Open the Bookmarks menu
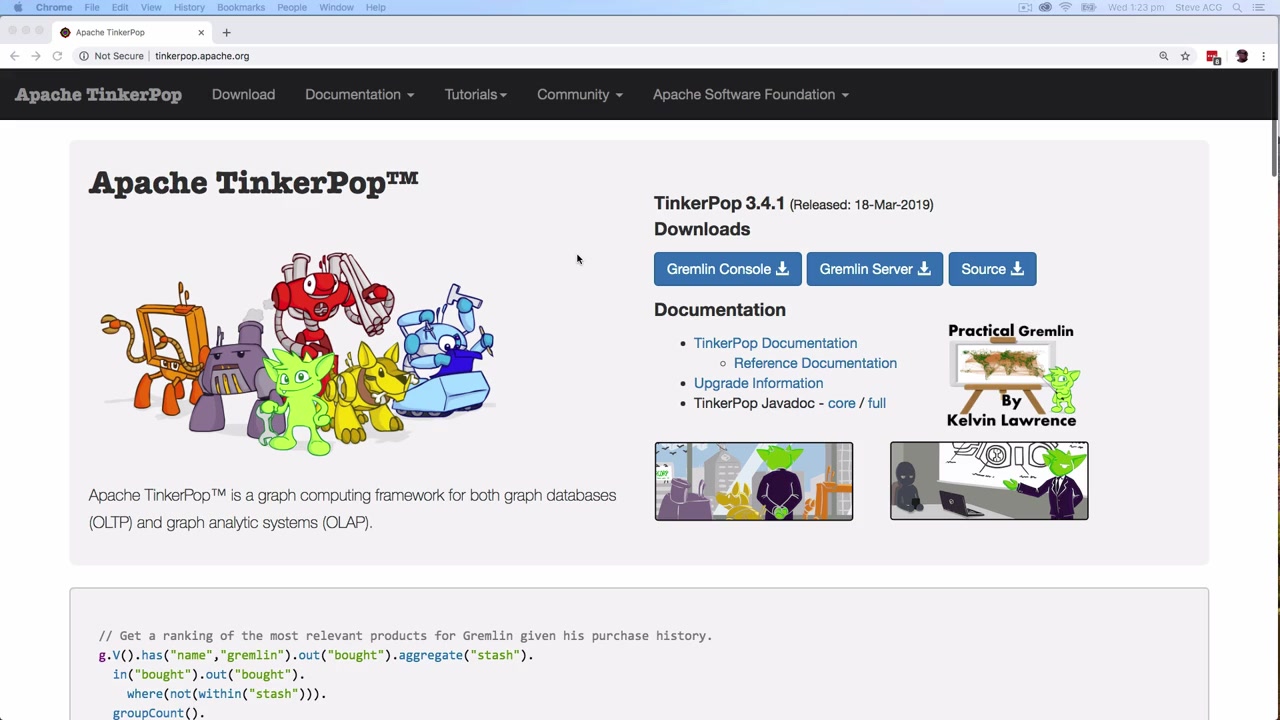 pos(241,7)
